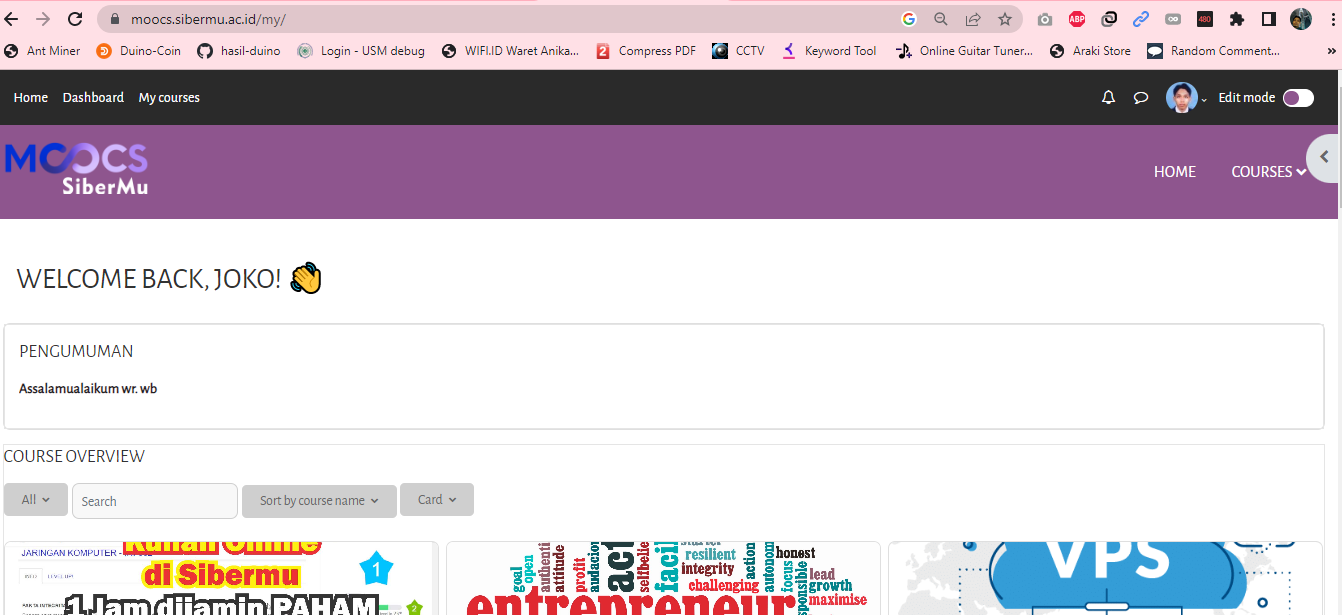Reload the page with browser refresh icon
The width and height of the screenshot is (1342, 615).
[75, 19]
